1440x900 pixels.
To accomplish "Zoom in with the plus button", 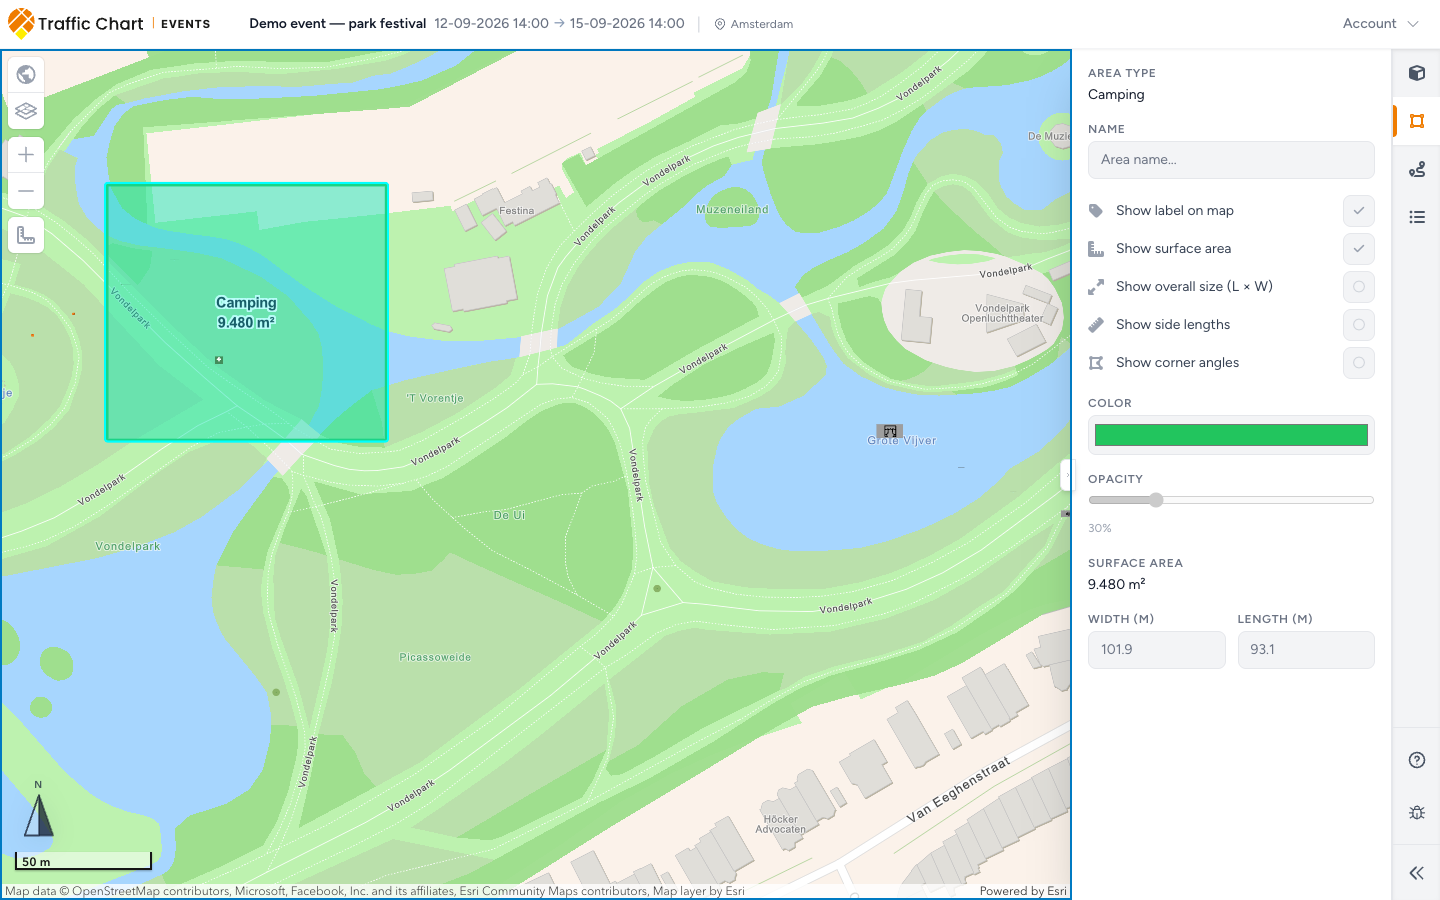I will (26, 154).
